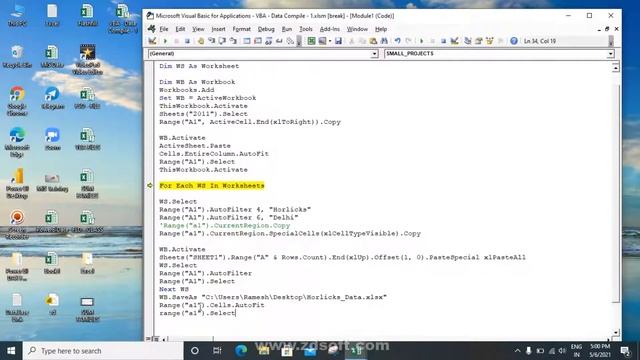Click the Run Sub arrow on Standard toolbar
The width and height of the screenshot is (640, 360).
[x=422, y=41]
